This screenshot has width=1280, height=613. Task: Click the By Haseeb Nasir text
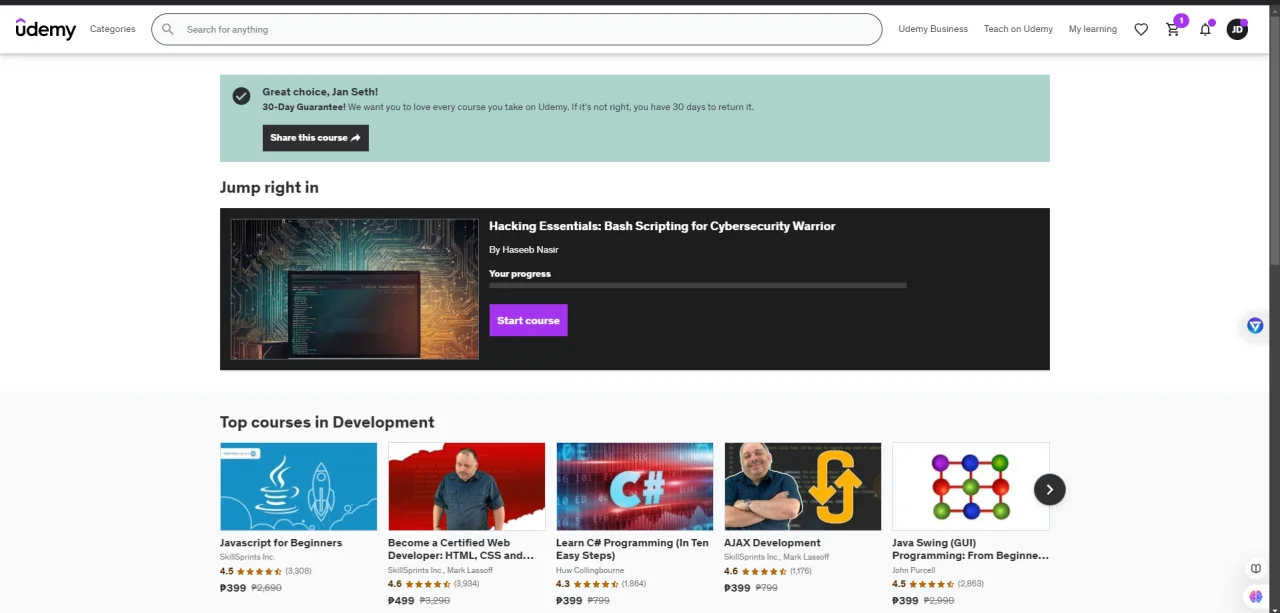(524, 250)
